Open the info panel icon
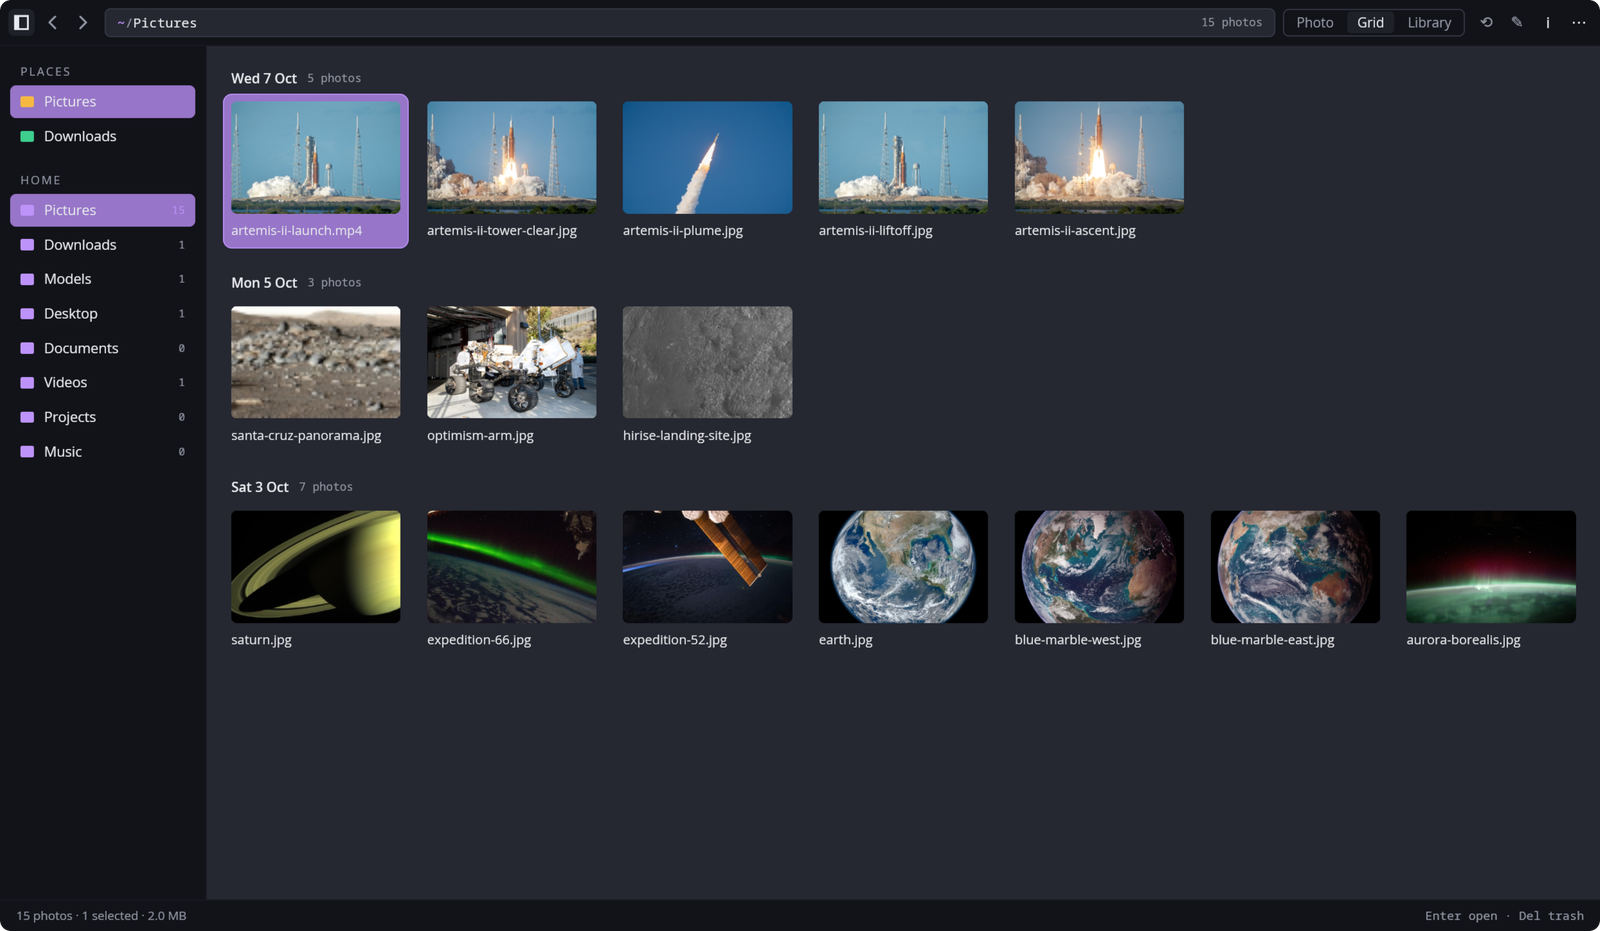The width and height of the screenshot is (1600, 931). click(1547, 22)
